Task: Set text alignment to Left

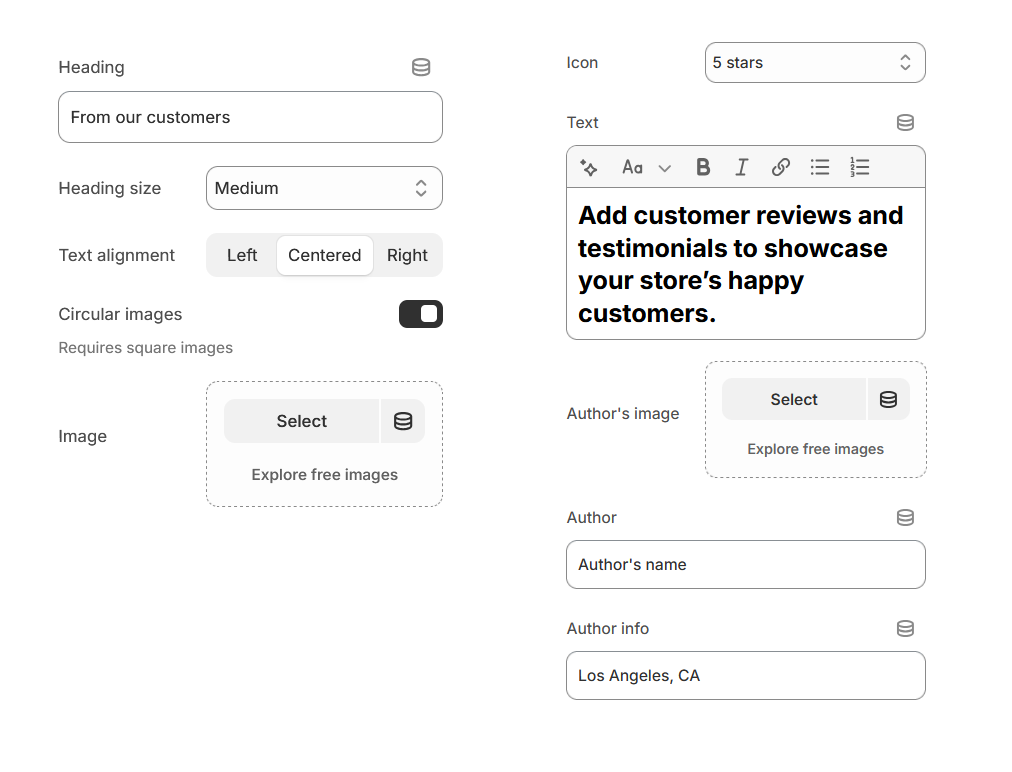Action: coord(241,255)
